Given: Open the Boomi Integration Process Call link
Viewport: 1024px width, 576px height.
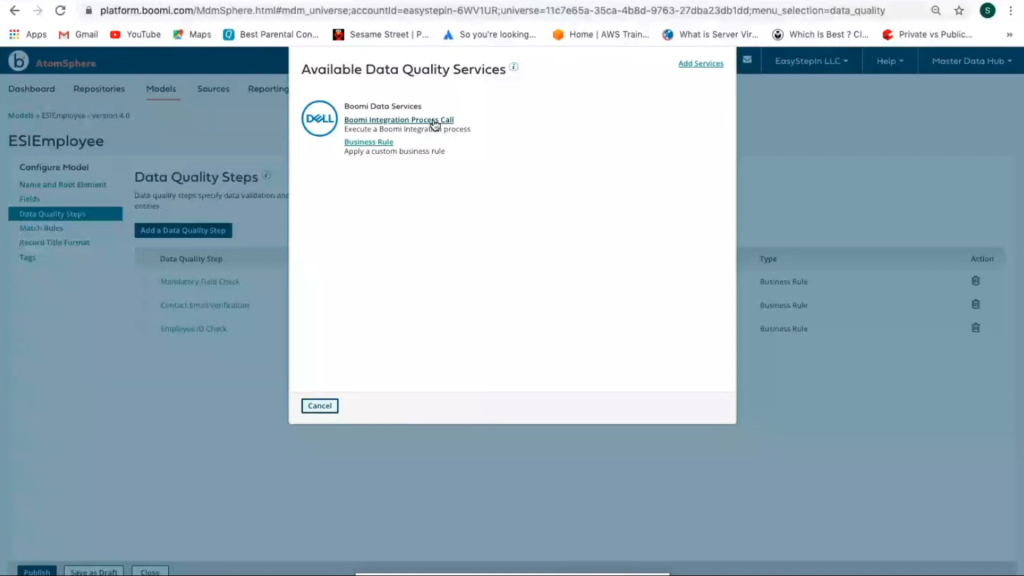Looking at the screenshot, I should point(398,119).
